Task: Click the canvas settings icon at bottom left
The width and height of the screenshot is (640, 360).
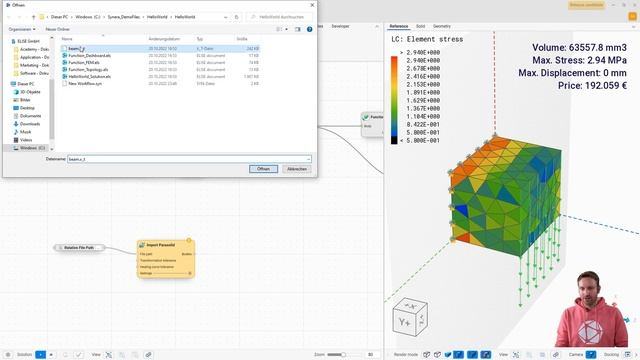Action: 8,355
